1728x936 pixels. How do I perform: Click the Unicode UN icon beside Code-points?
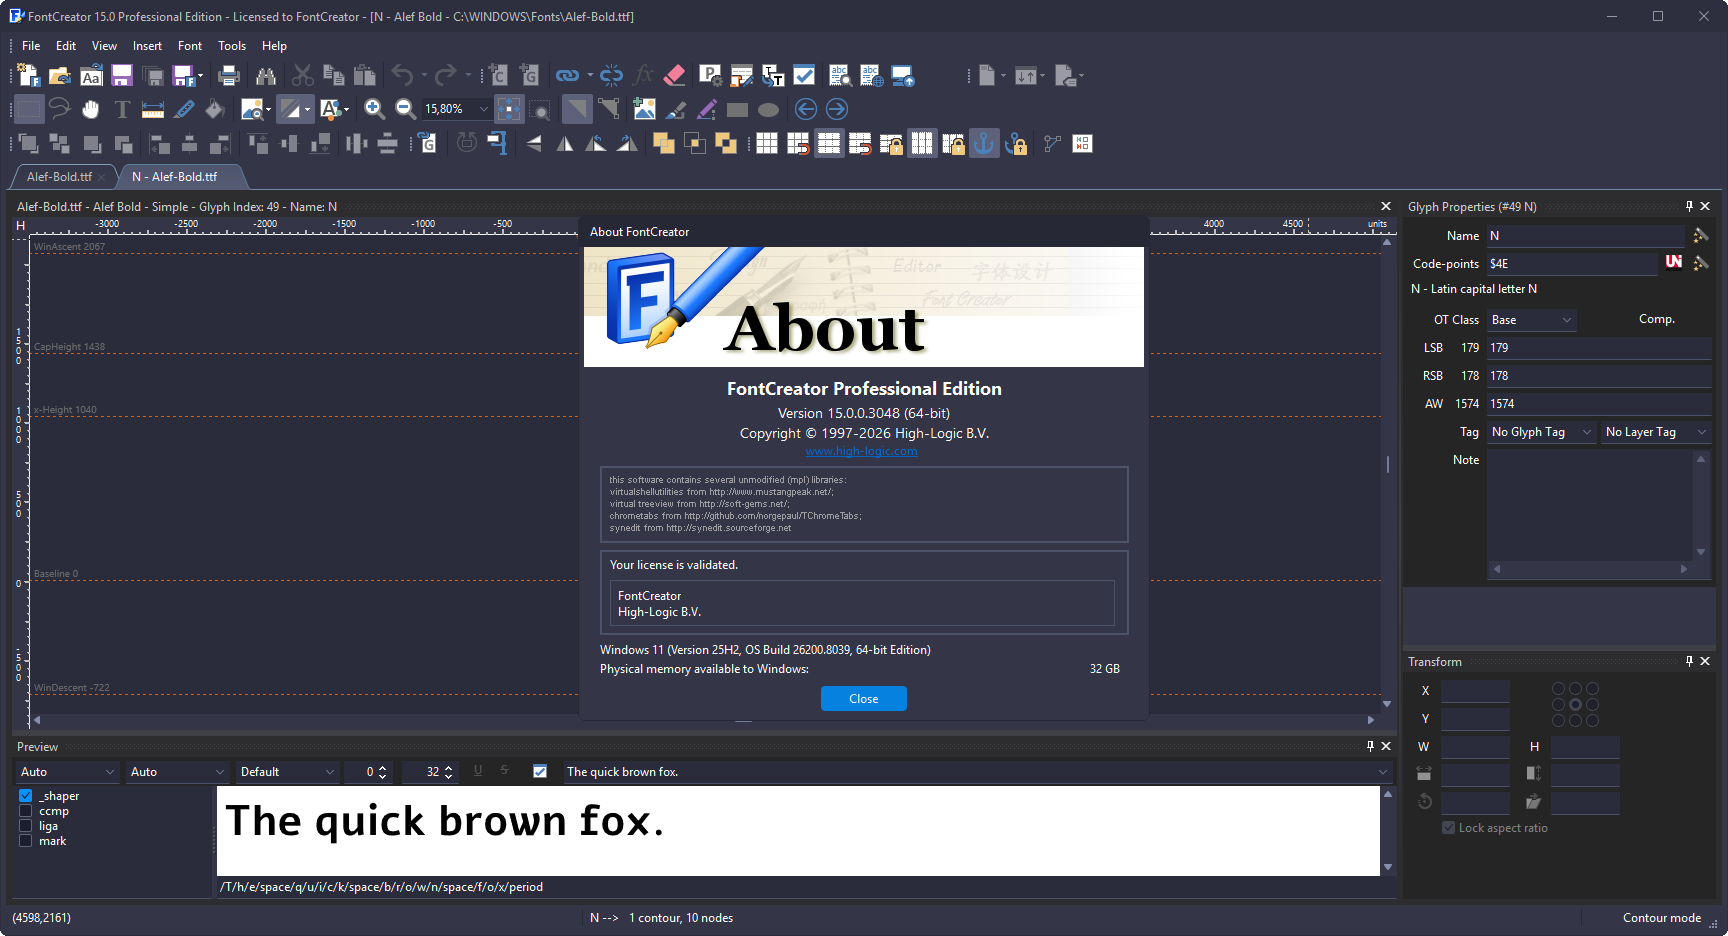coord(1674,262)
